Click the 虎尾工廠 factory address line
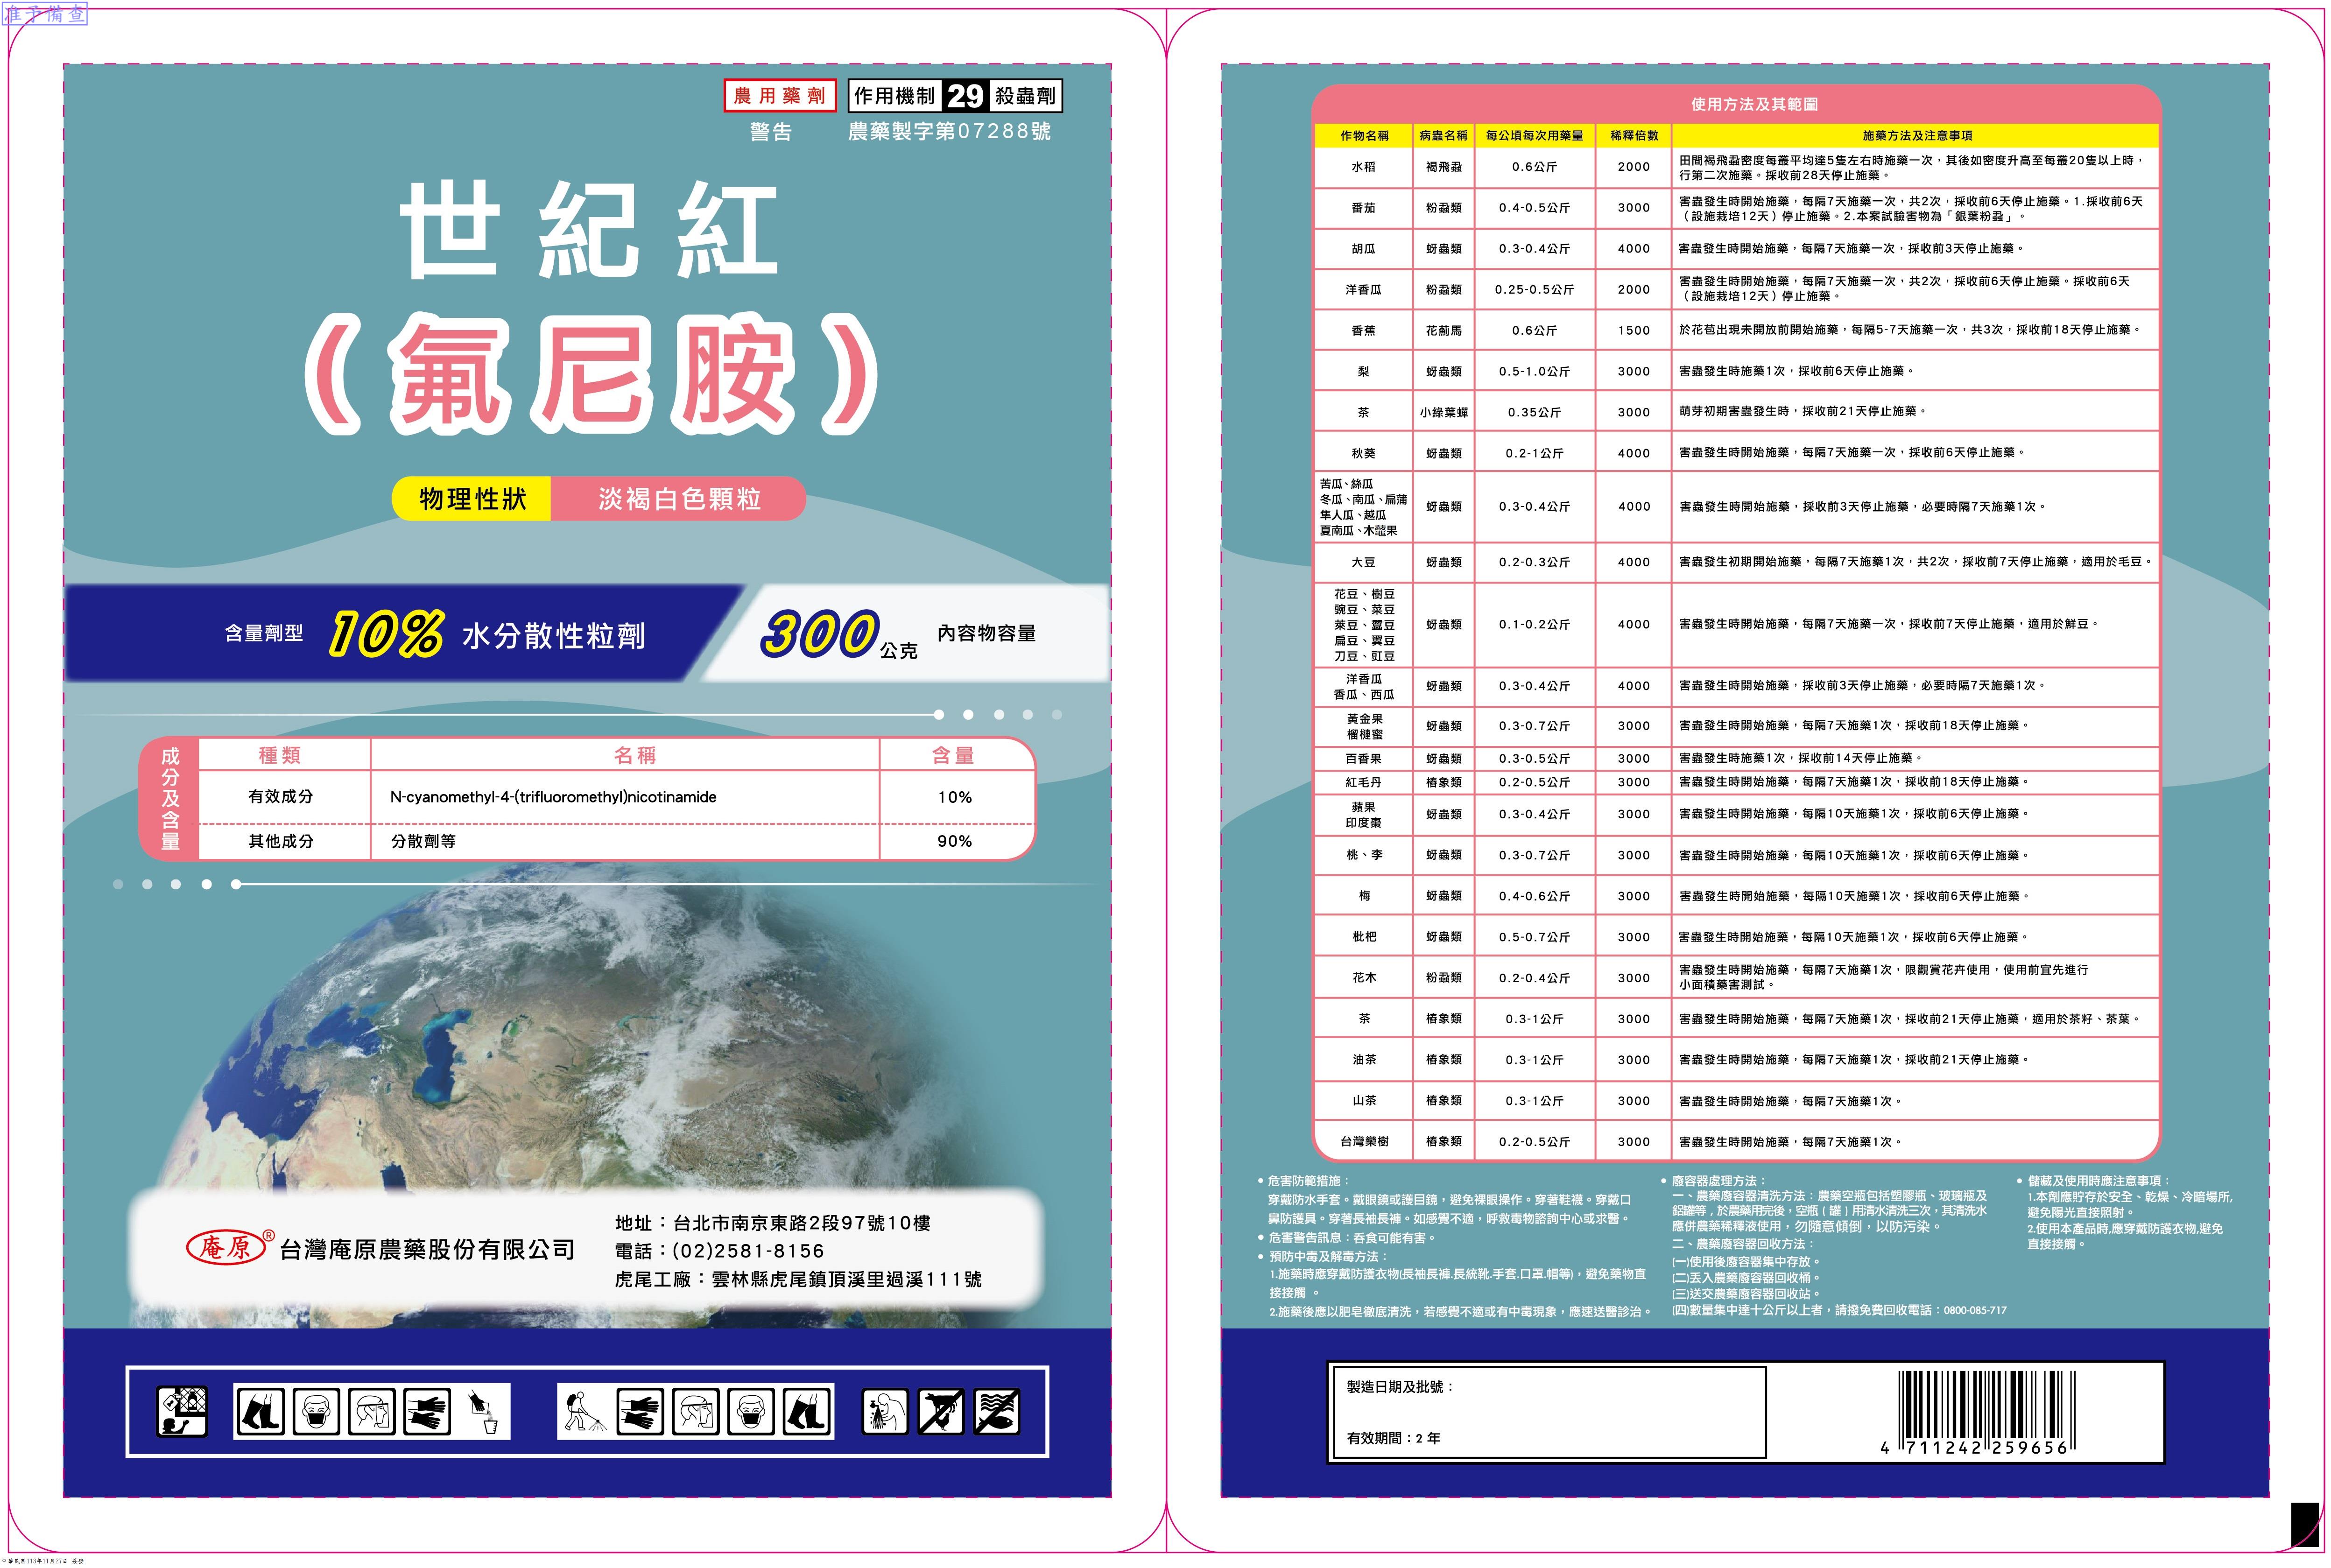The height and width of the screenshot is (1568, 2331). [x=798, y=1280]
